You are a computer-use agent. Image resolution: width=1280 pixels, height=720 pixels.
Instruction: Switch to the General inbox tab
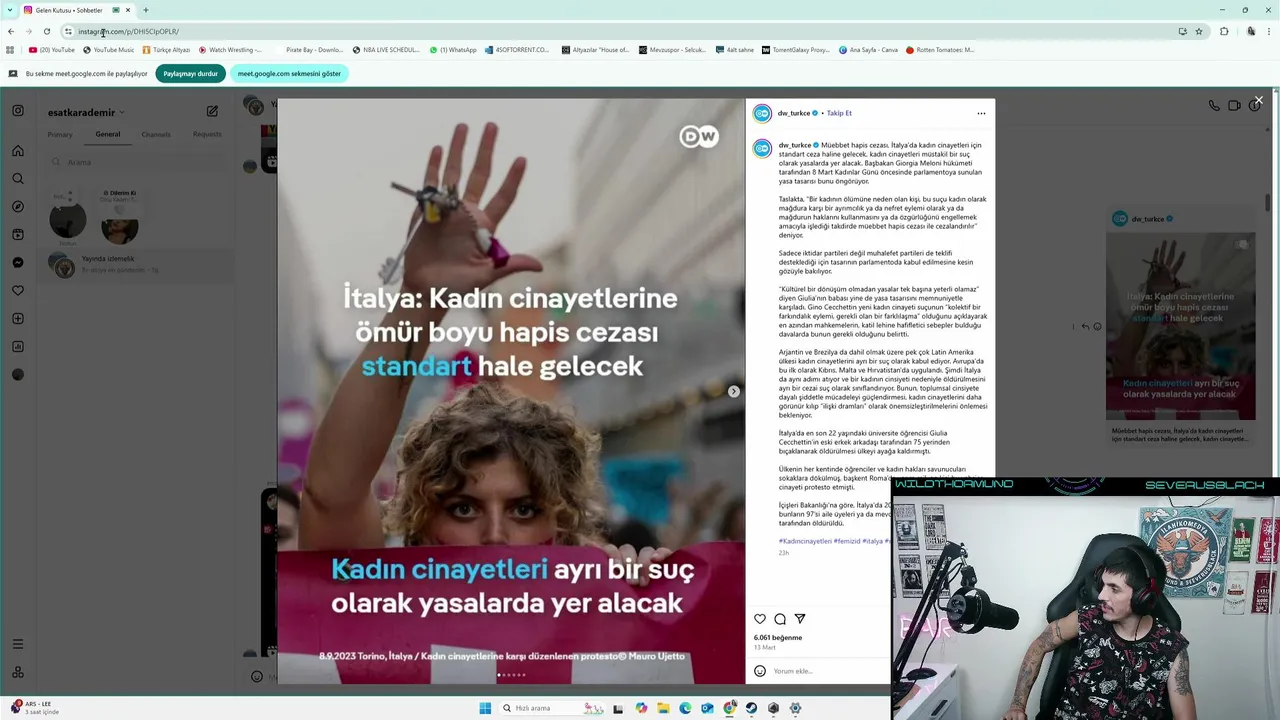pyautogui.click(x=108, y=134)
